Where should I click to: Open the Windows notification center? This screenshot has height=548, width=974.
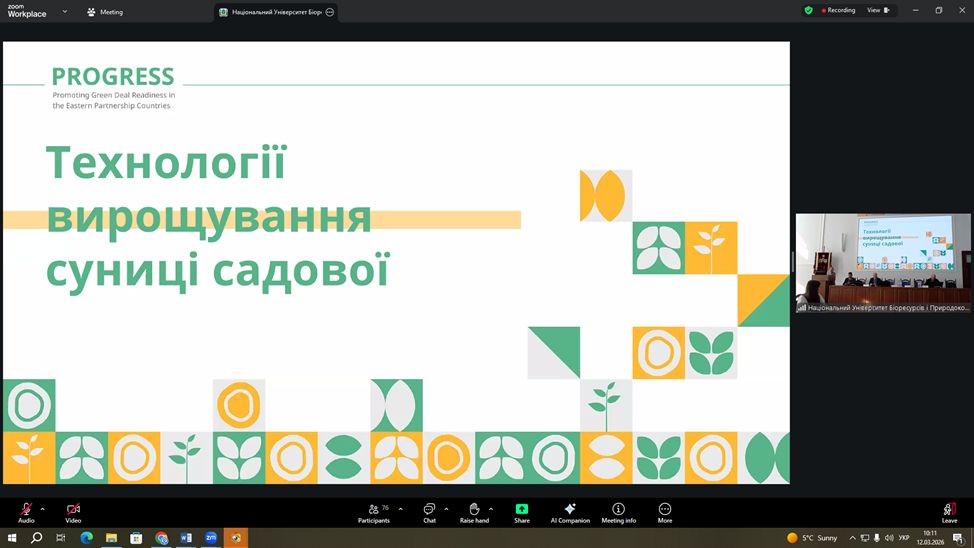[x=958, y=538]
